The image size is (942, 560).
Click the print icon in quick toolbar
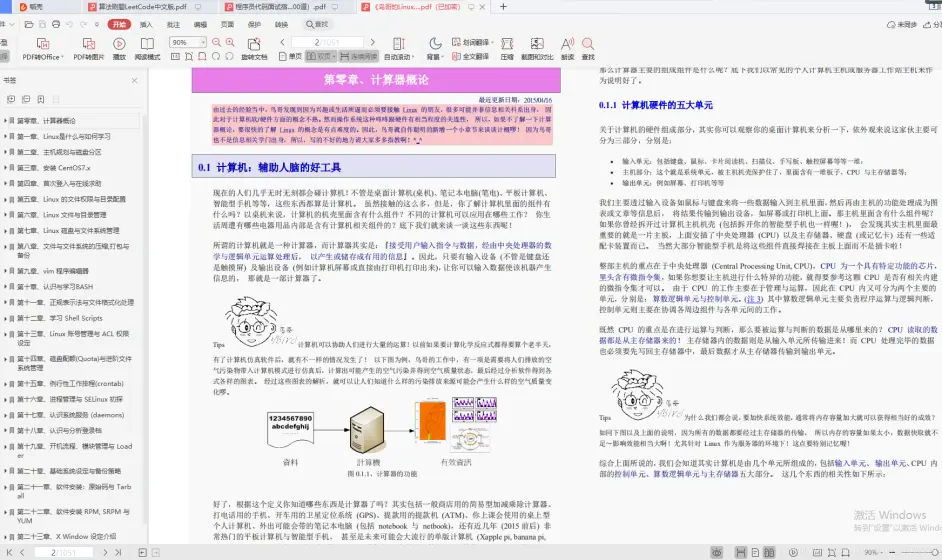(x=56, y=25)
